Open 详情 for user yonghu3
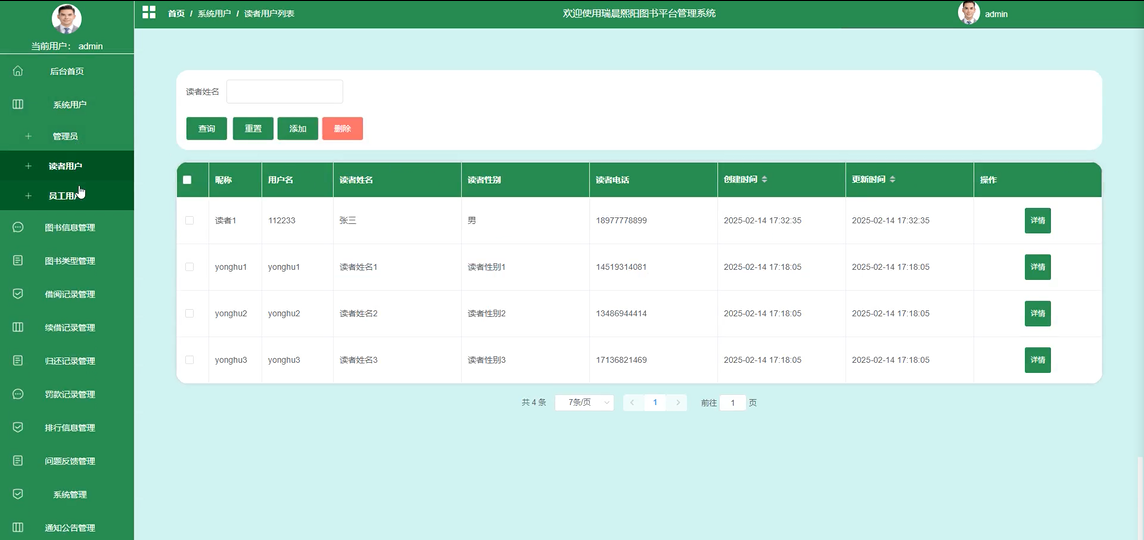Screen dimensions: 1144x540 1037,360
